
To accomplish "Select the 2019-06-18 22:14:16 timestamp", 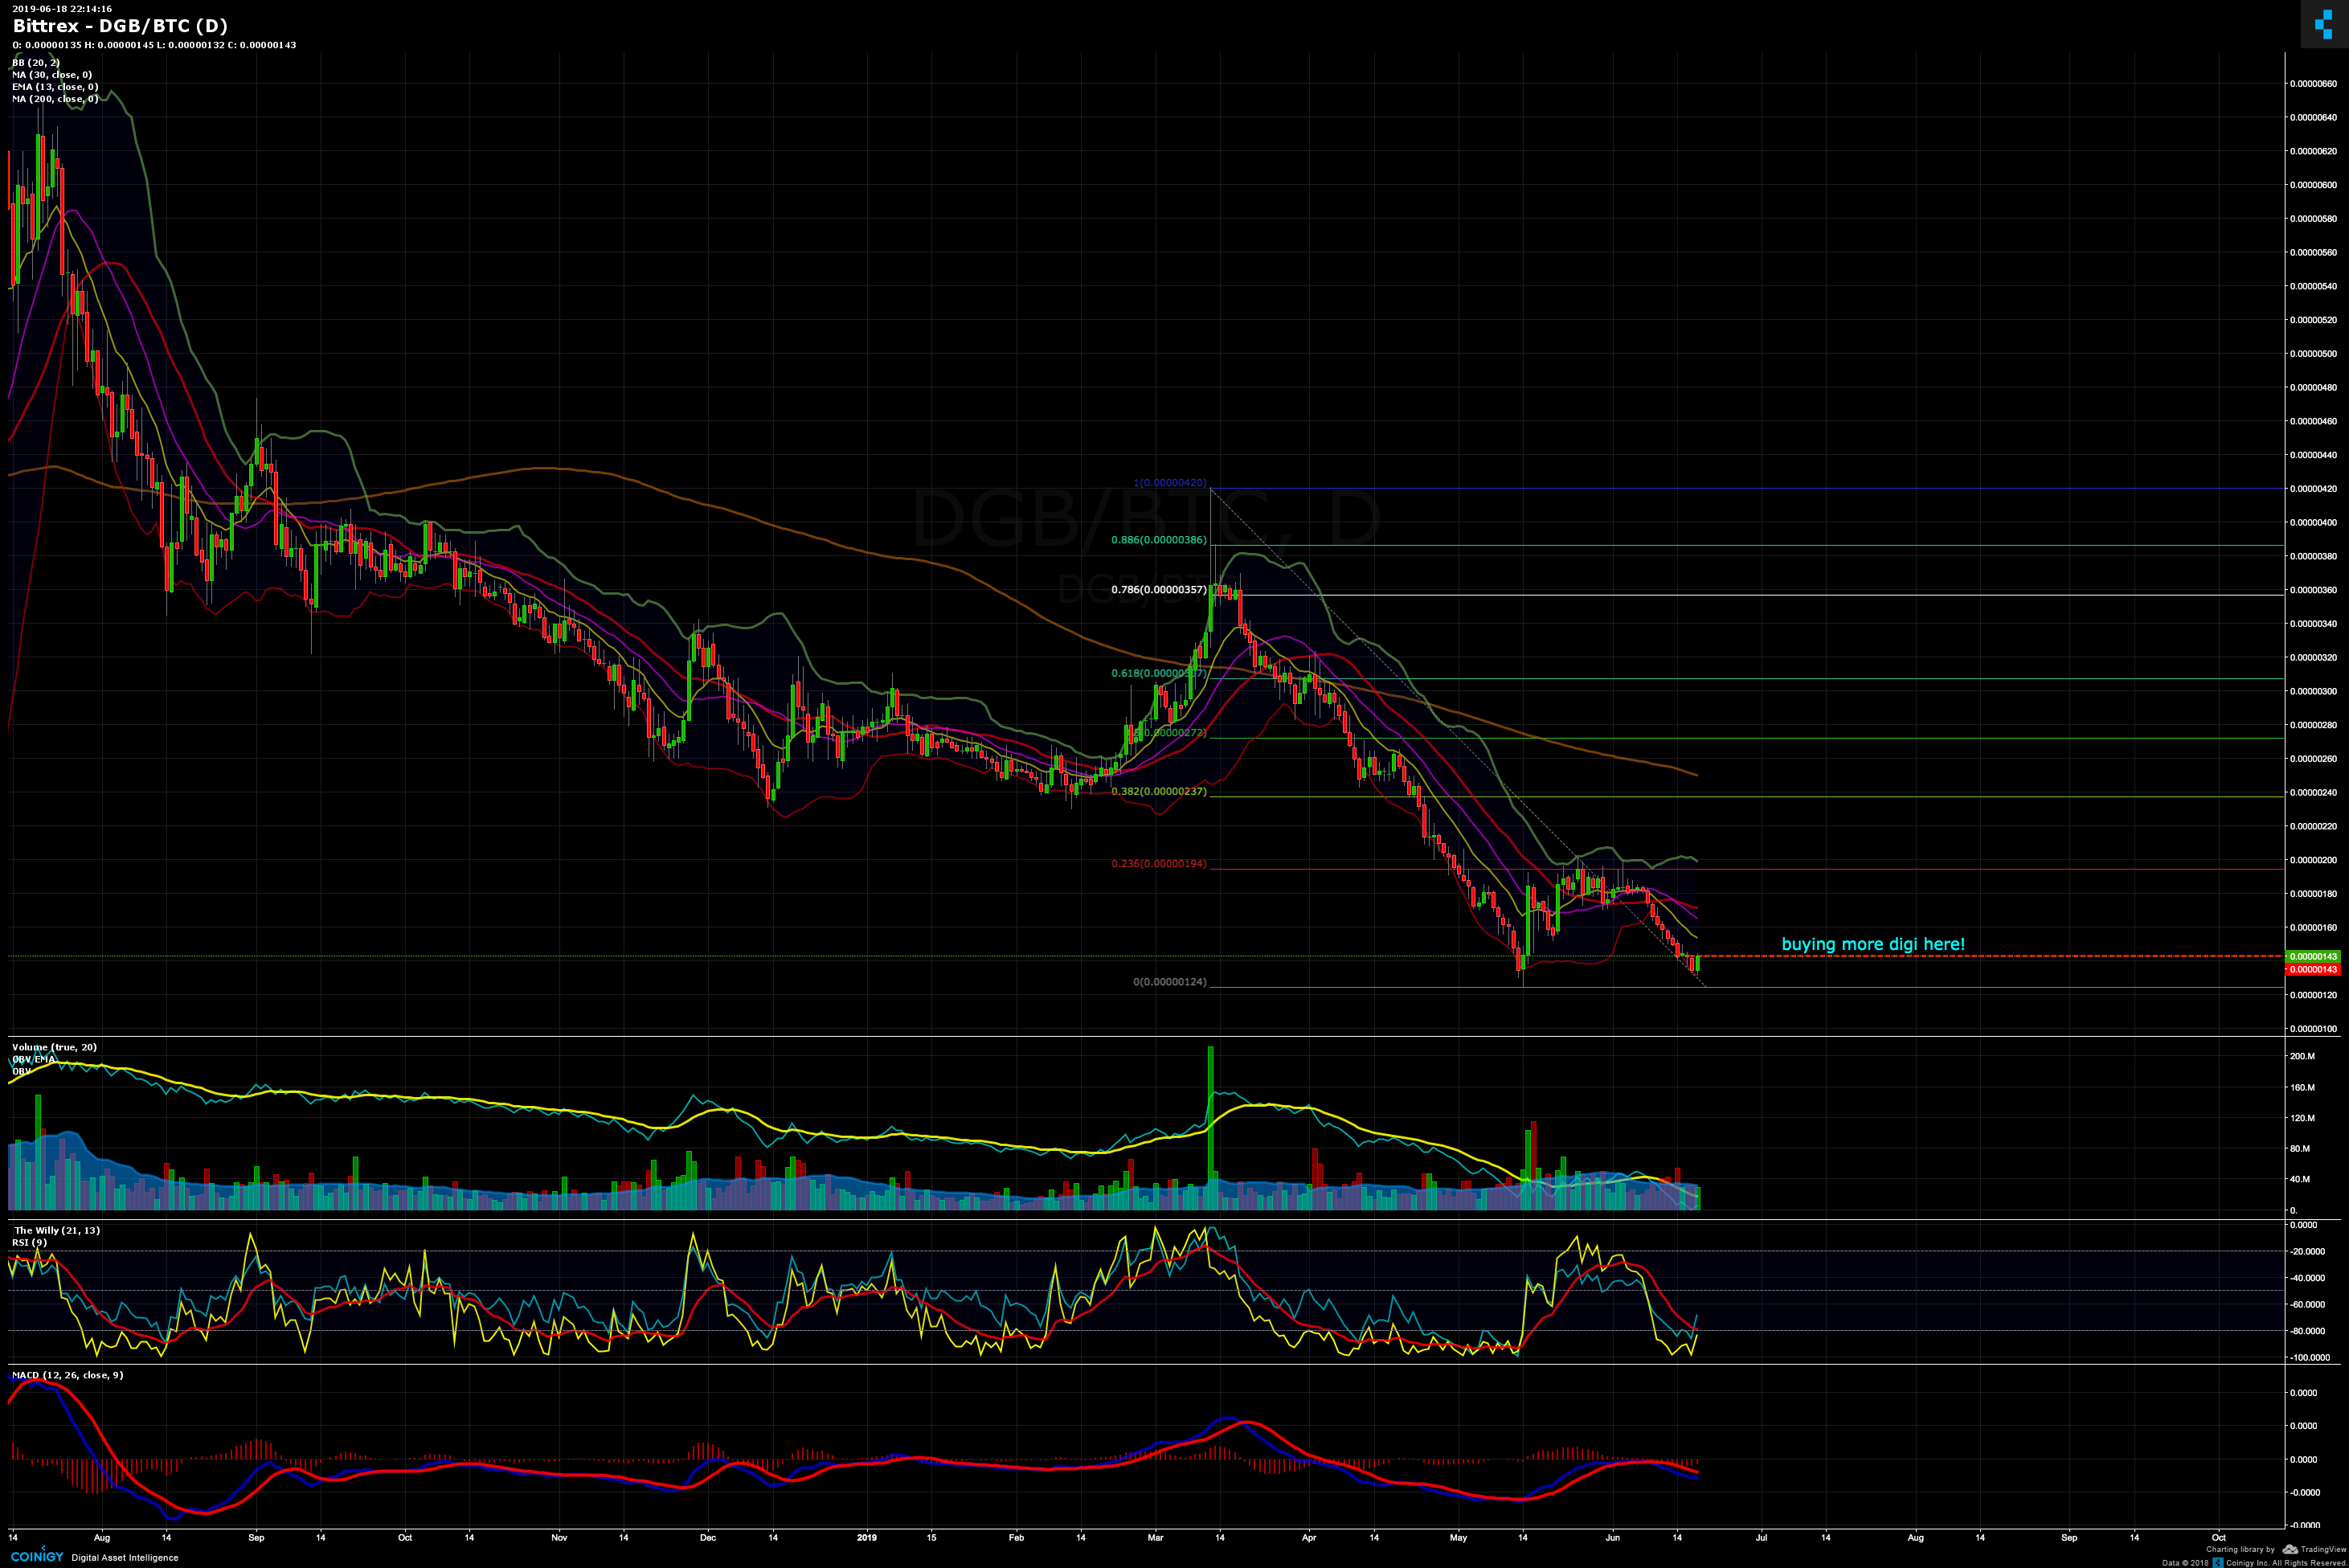I will coord(62,9).
